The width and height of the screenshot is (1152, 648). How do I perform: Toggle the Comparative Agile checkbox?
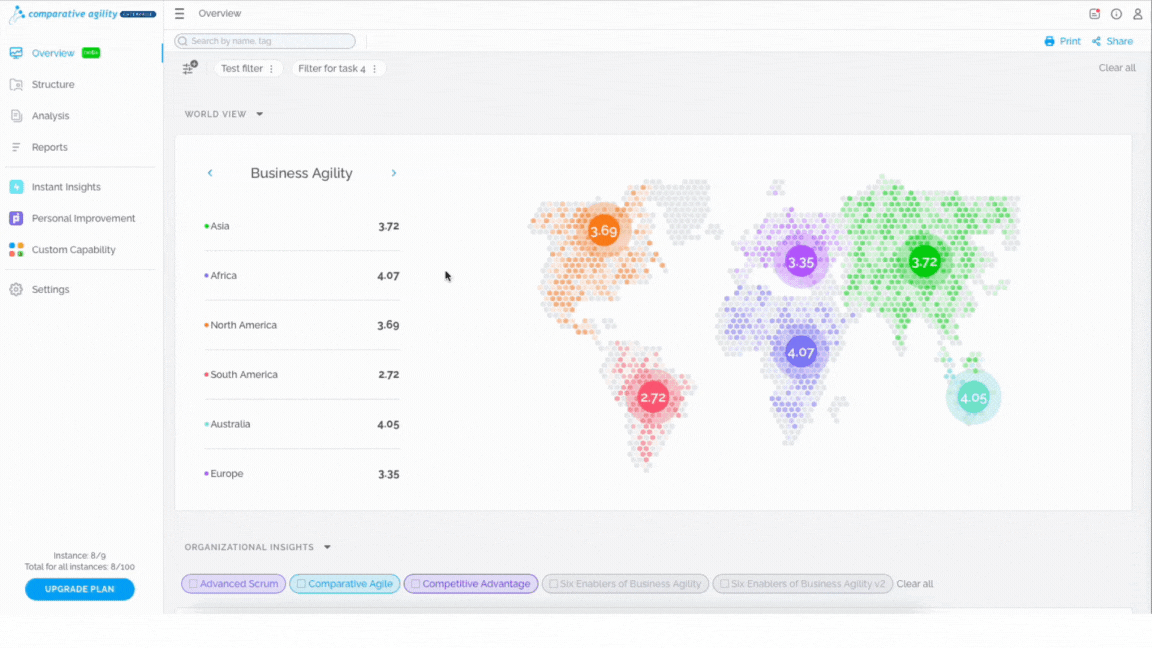click(x=301, y=583)
